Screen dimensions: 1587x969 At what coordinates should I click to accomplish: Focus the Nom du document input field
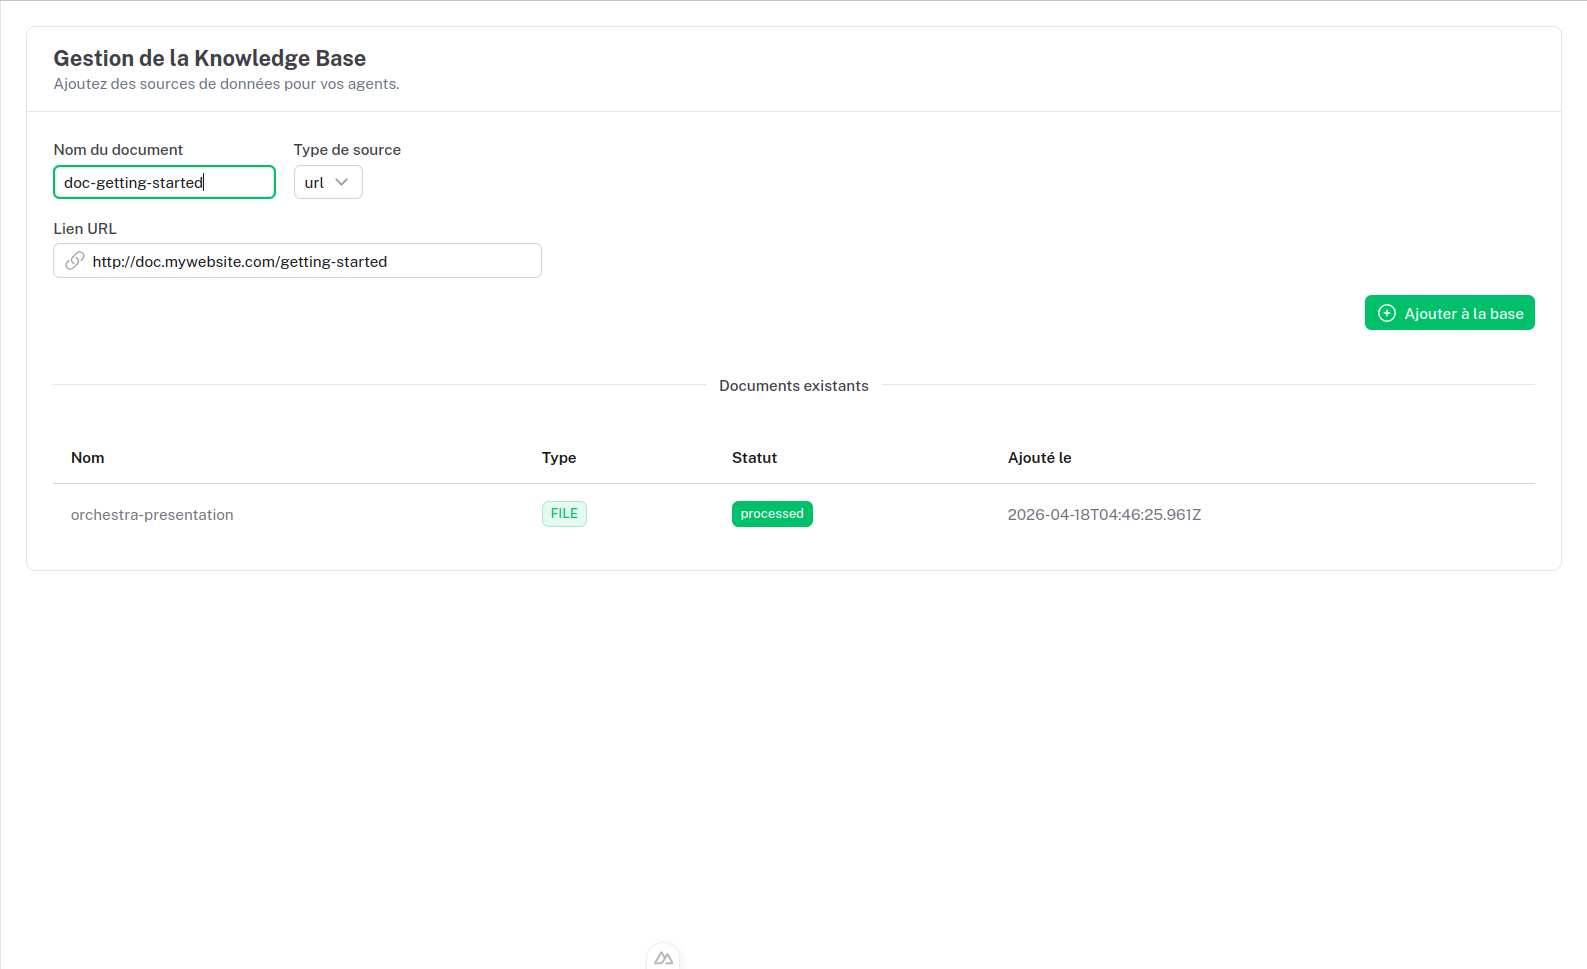point(164,182)
